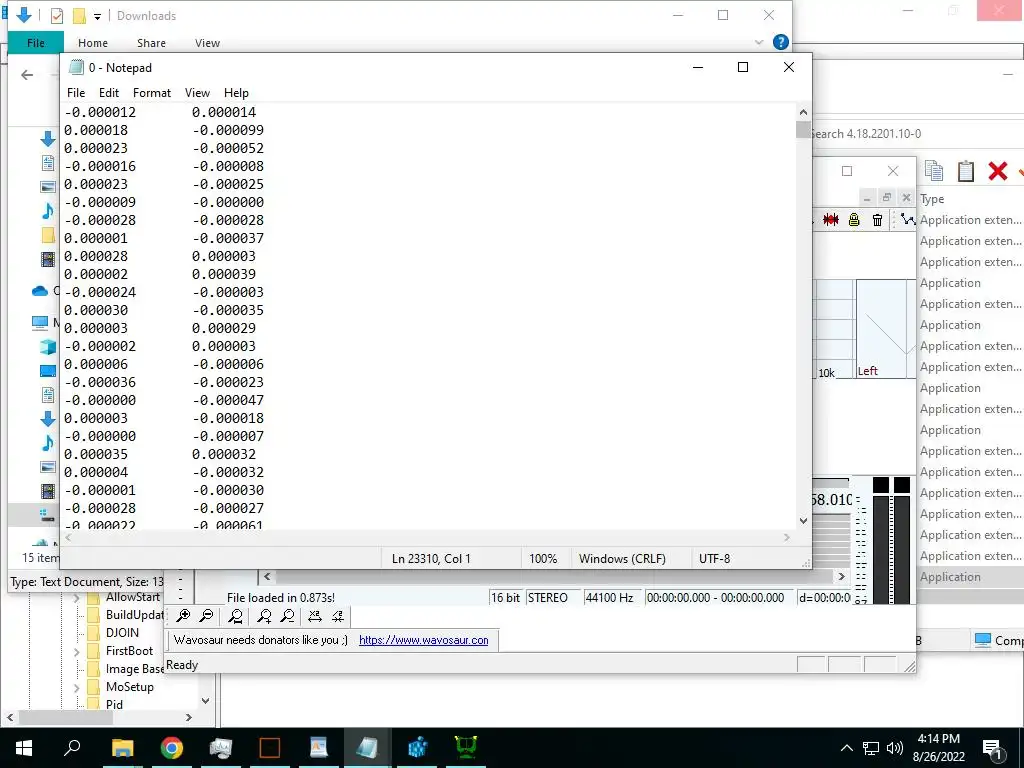Open Google Chrome from the taskbar
This screenshot has height=768, width=1024.
click(x=172, y=748)
